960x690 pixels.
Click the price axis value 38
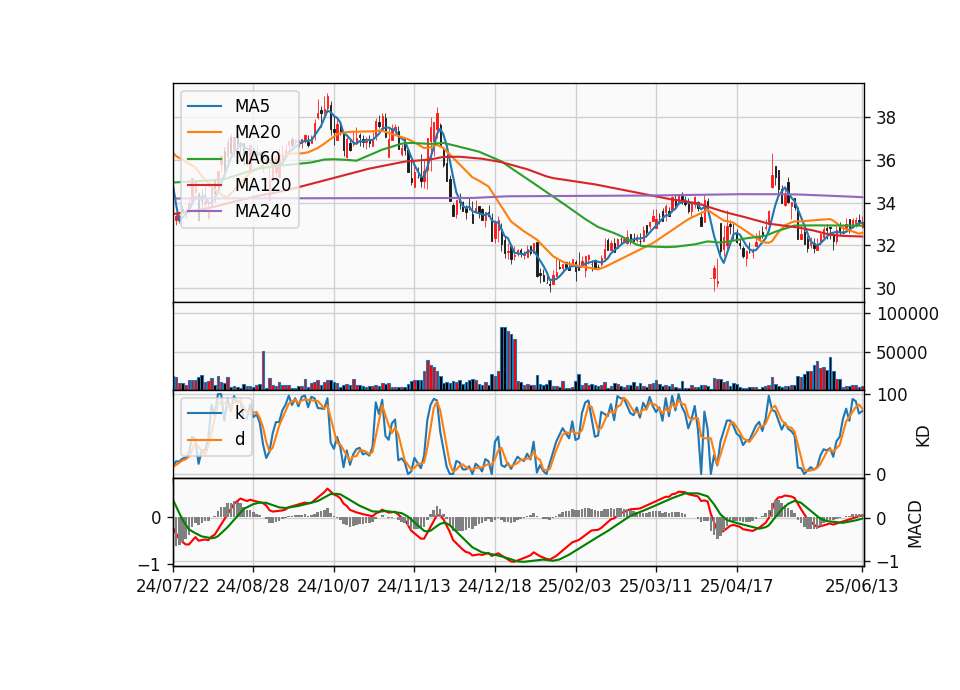(x=886, y=118)
